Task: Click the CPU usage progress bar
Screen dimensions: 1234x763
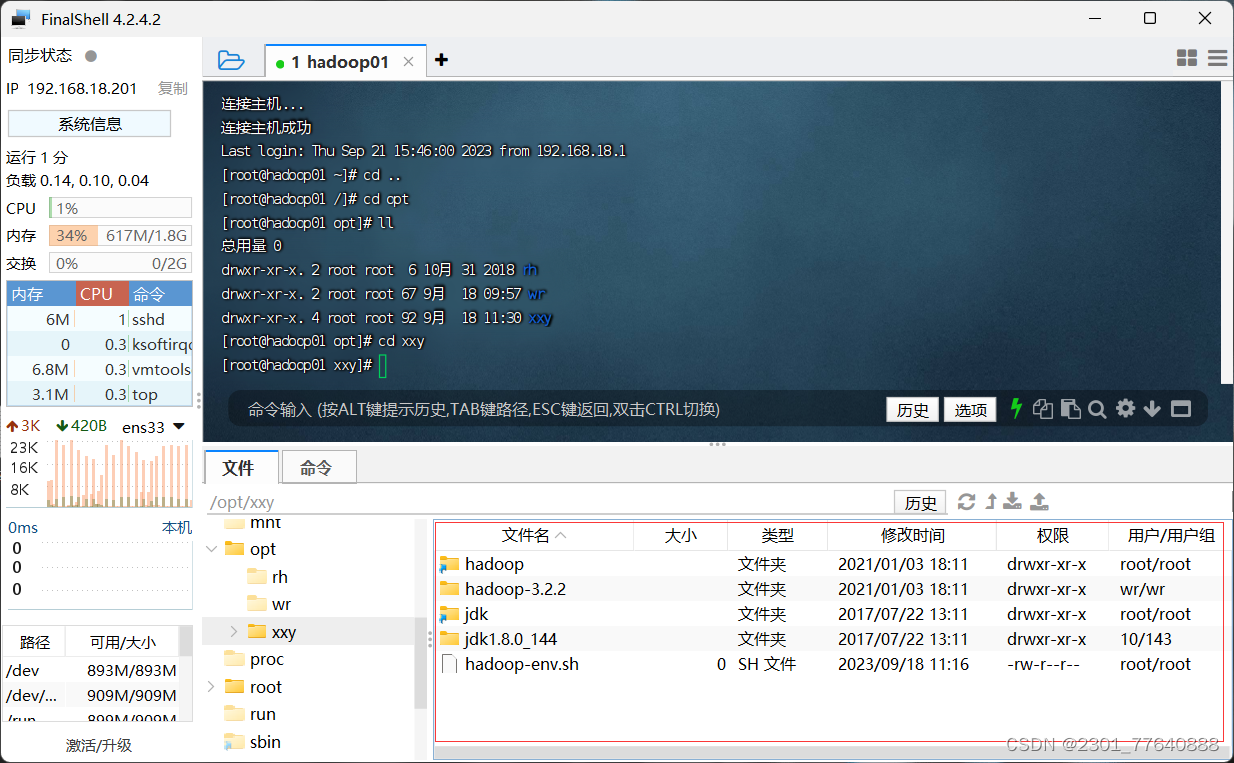Action: pyautogui.click(x=120, y=208)
